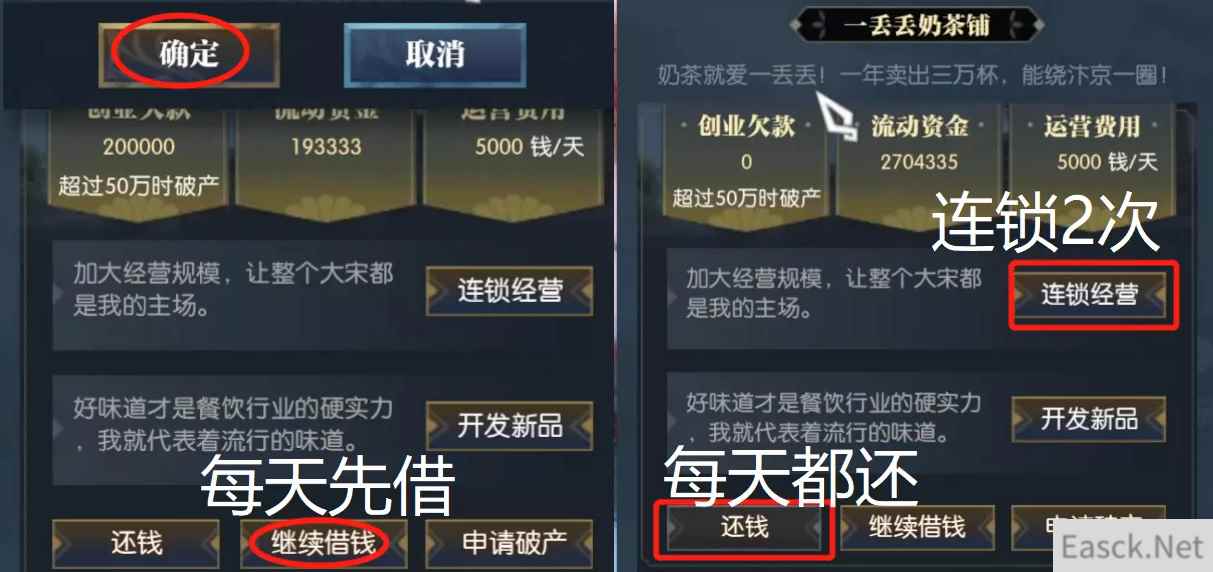
Task: Choose 还钱 beside the red-circled 继续借钱
Action: coord(136,543)
